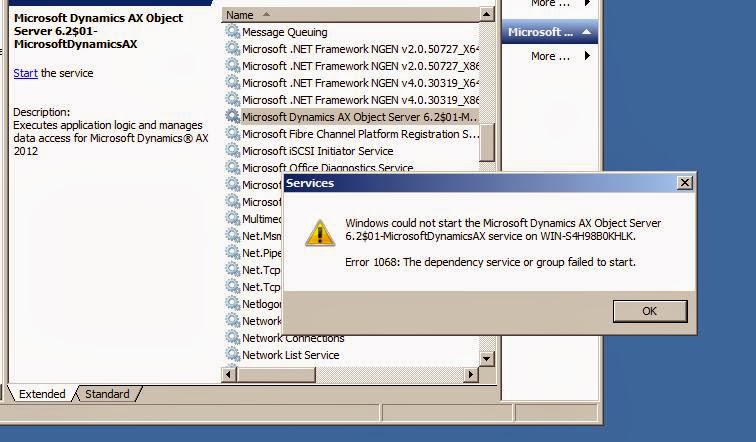Select Microsoft .NET Framework NGEN v4.0.30319_X64 service
This screenshot has height=442, width=756.
[x=360, y=83]
